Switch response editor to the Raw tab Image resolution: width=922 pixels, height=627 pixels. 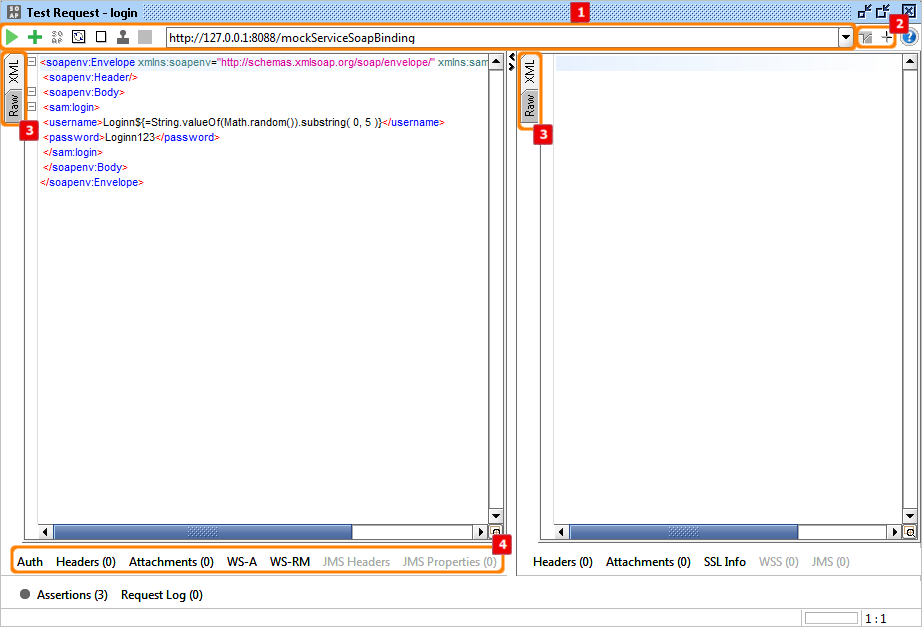click(x=530, y=105)
